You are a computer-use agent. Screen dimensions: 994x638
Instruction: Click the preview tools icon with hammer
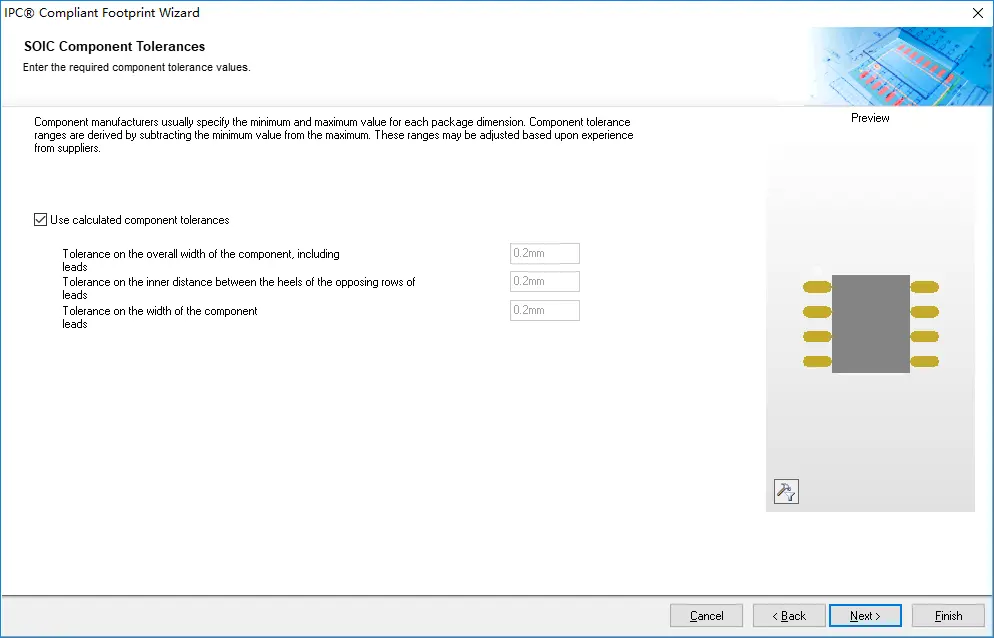tap(786, 491)
